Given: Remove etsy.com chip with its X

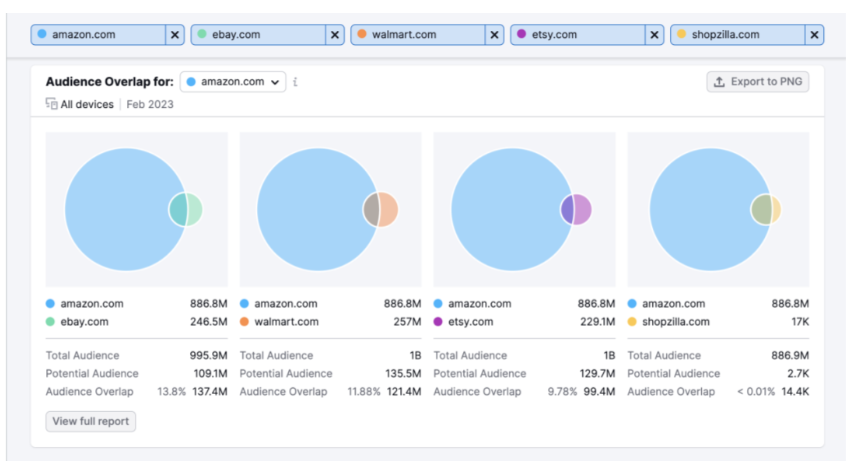Looking at the screenshot, I should click(654, 35).
